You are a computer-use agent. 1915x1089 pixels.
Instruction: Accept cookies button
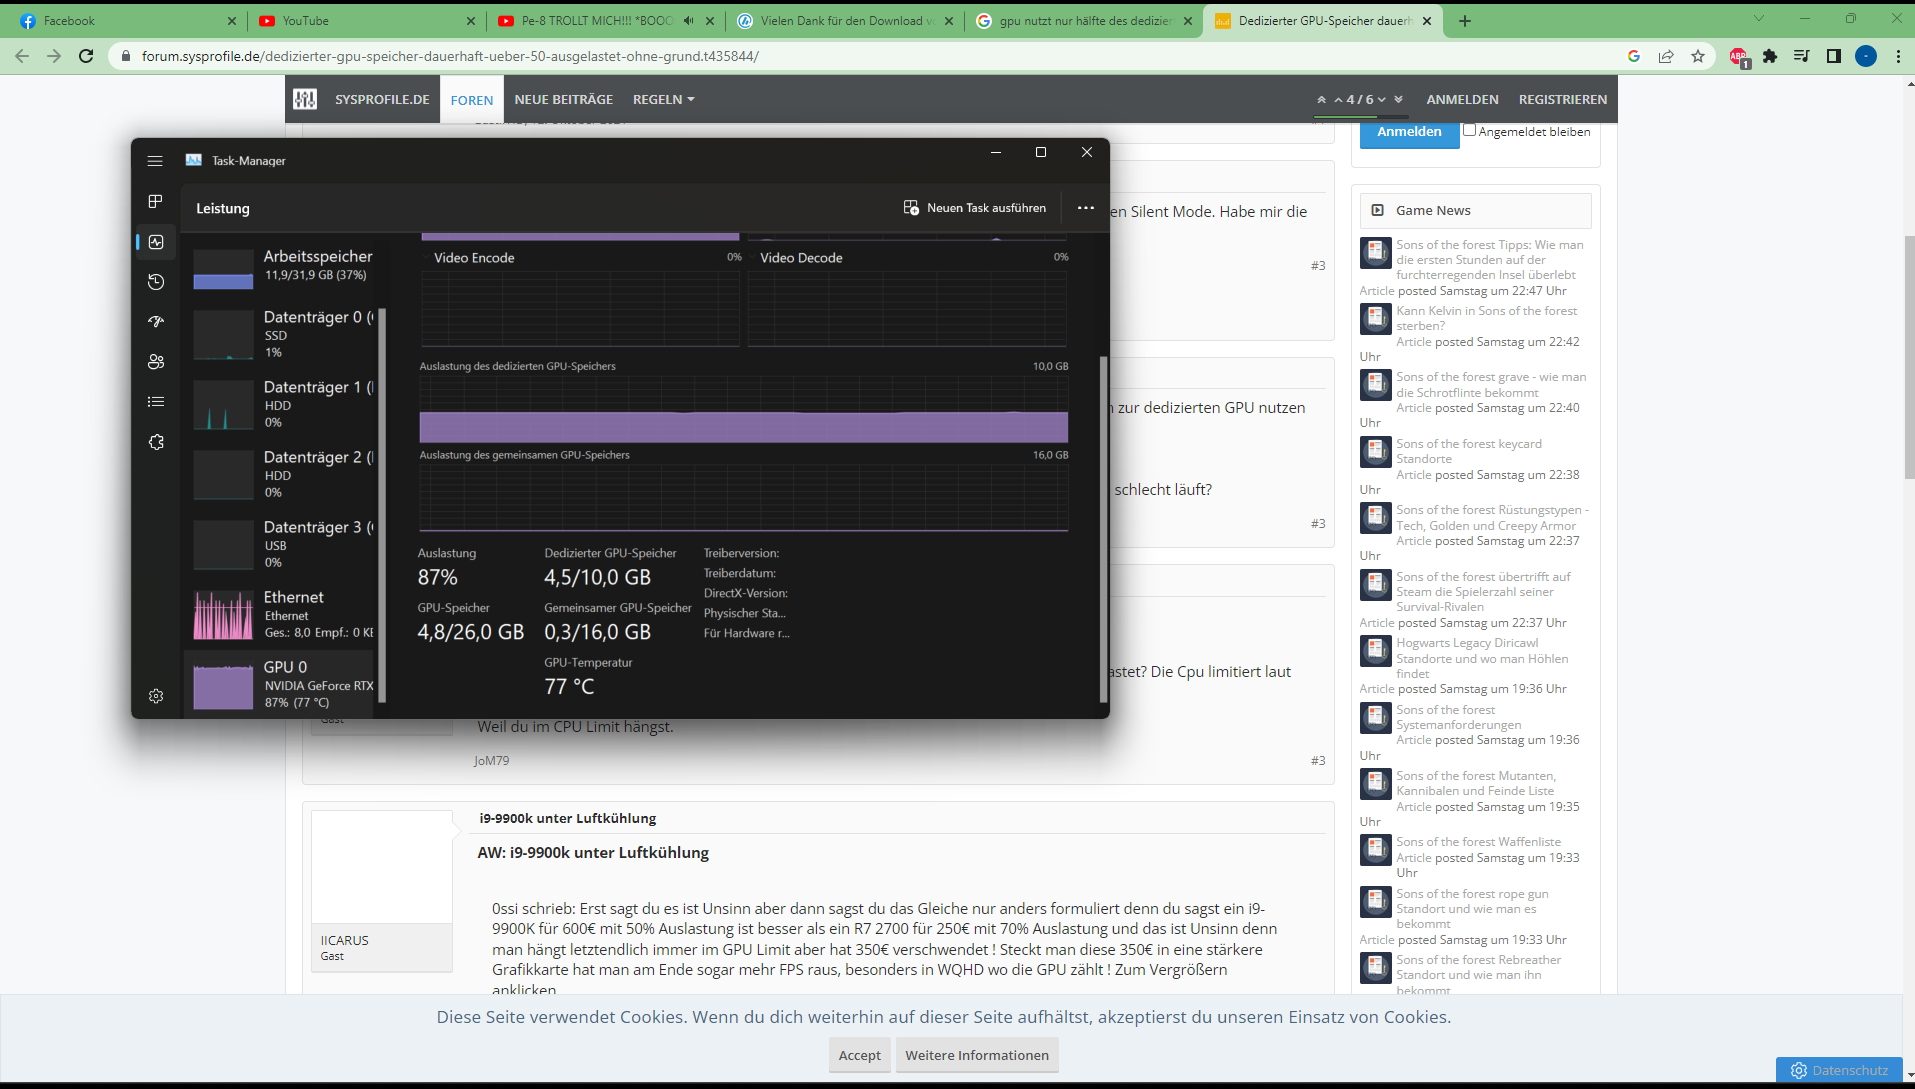click(x=860, y=1055)
